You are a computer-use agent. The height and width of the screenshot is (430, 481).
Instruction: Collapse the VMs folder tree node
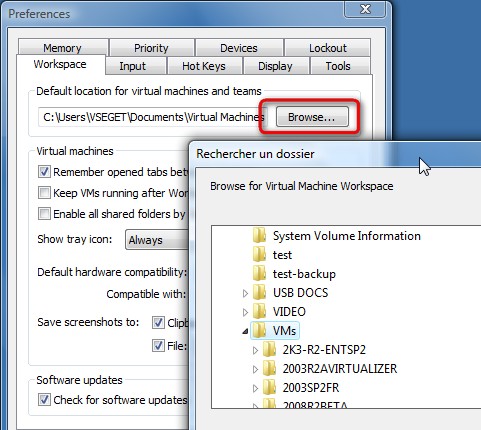pos(245,331)
